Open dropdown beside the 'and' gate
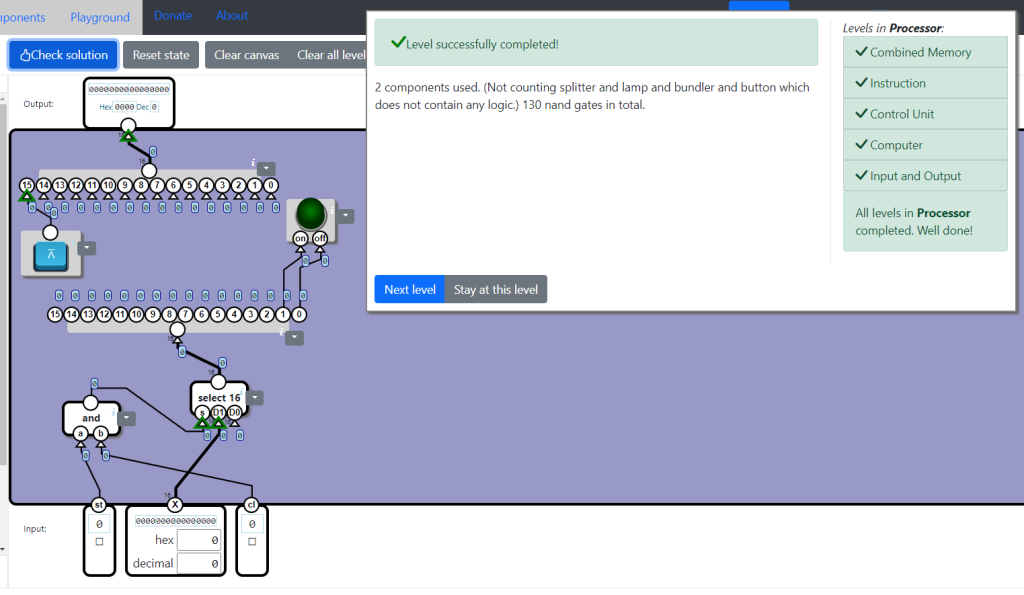This screenshot has width=1024, height=595. (x=129, y=418)
